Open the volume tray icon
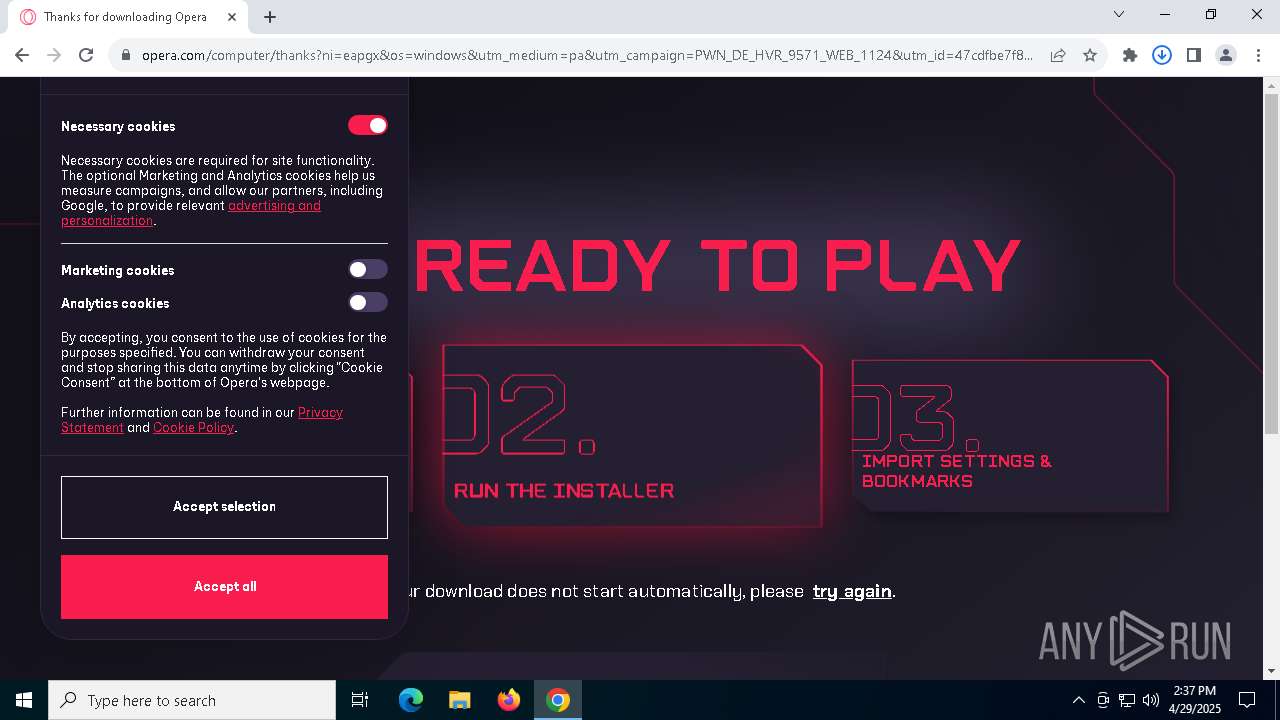The image size is (1280, 720). point(1151,700)
